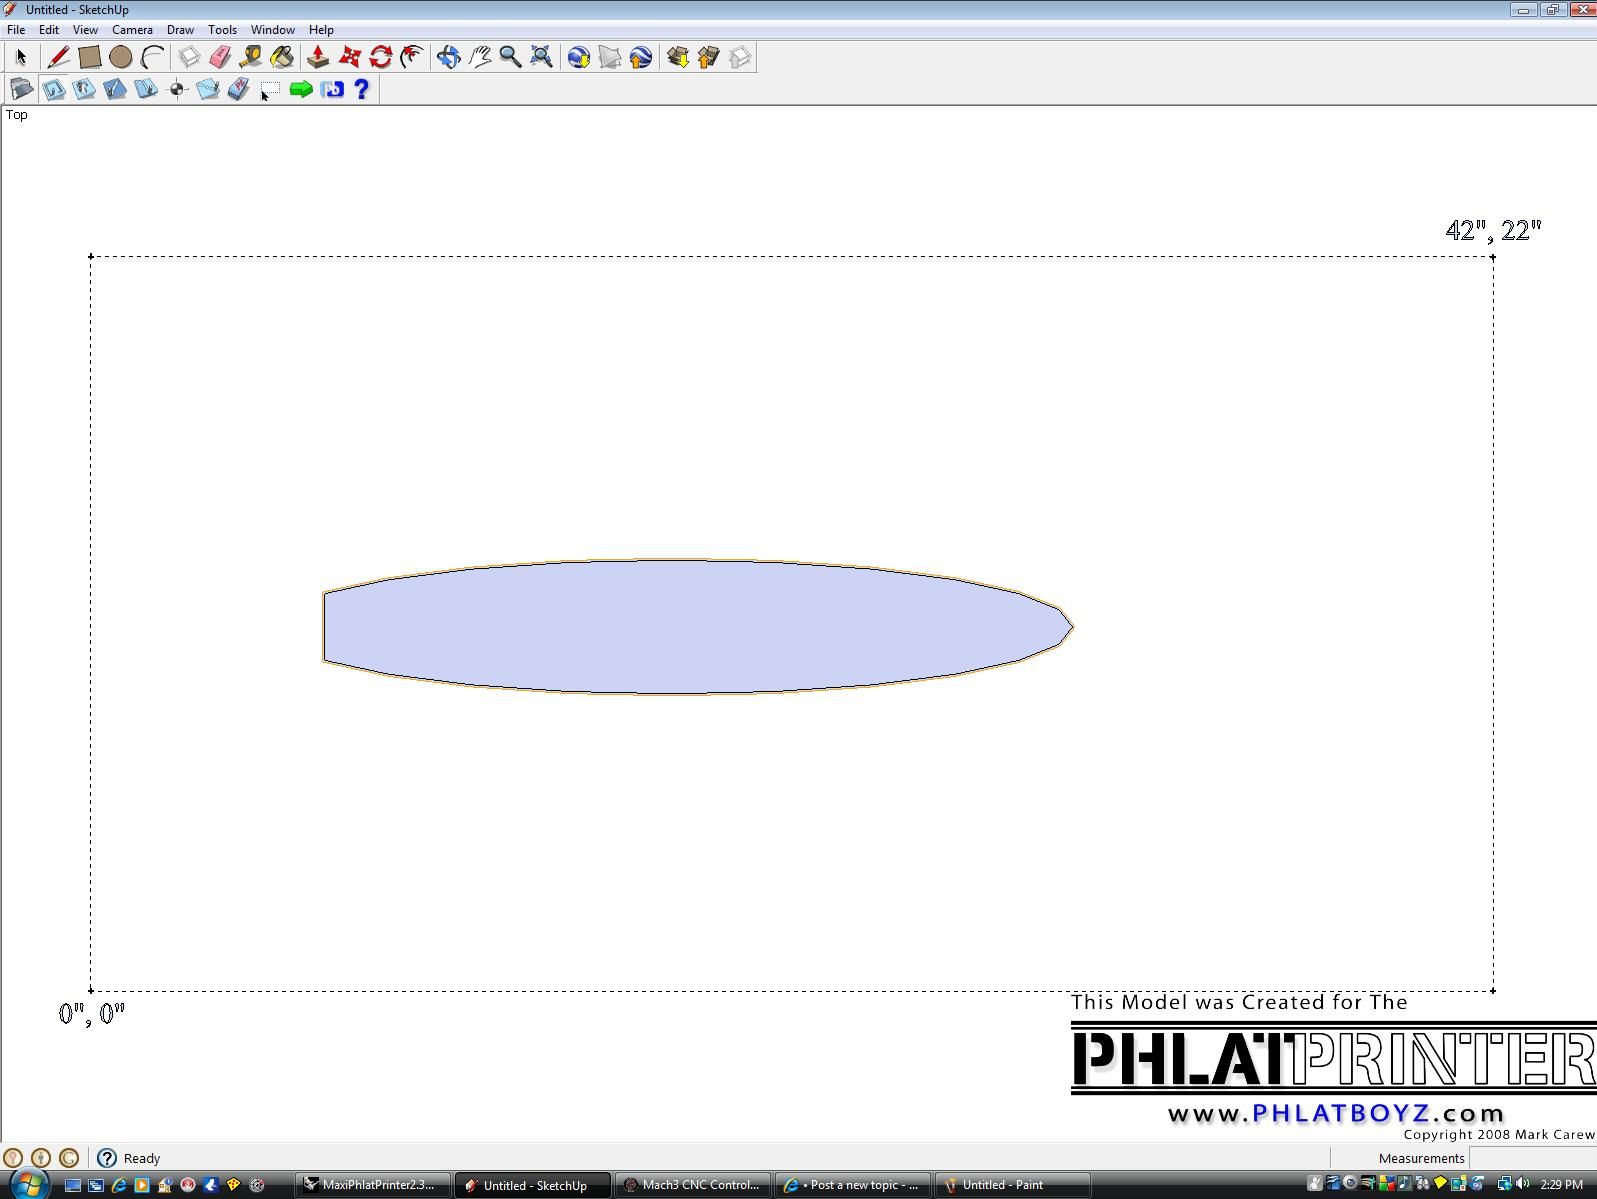The height and width of the screenshot is (1199, 1597).
Task: Switch to Mach3 CNC Controller taskbar button
Action: [692, 1185]
